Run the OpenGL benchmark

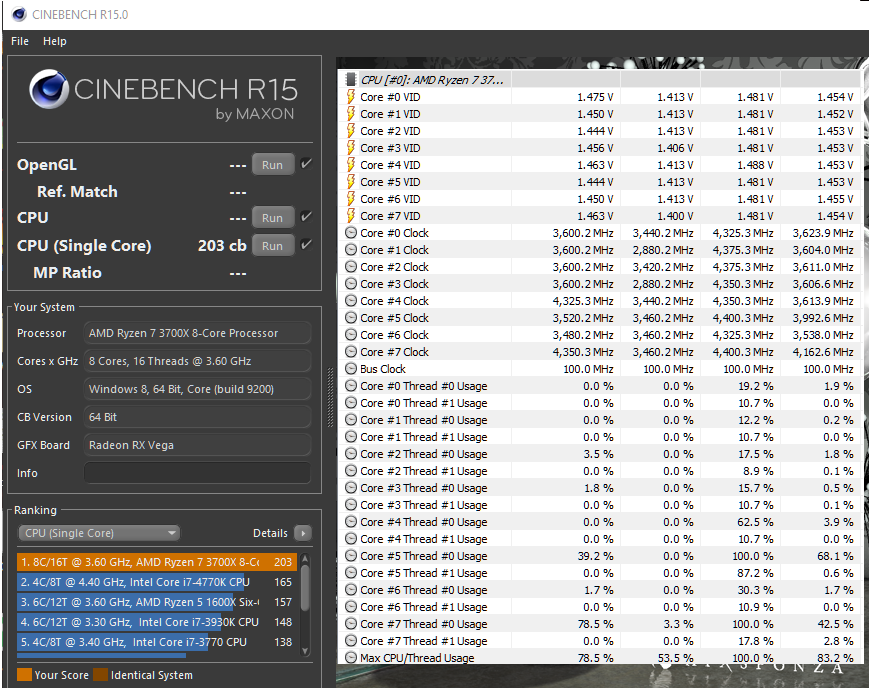(273, 165)
